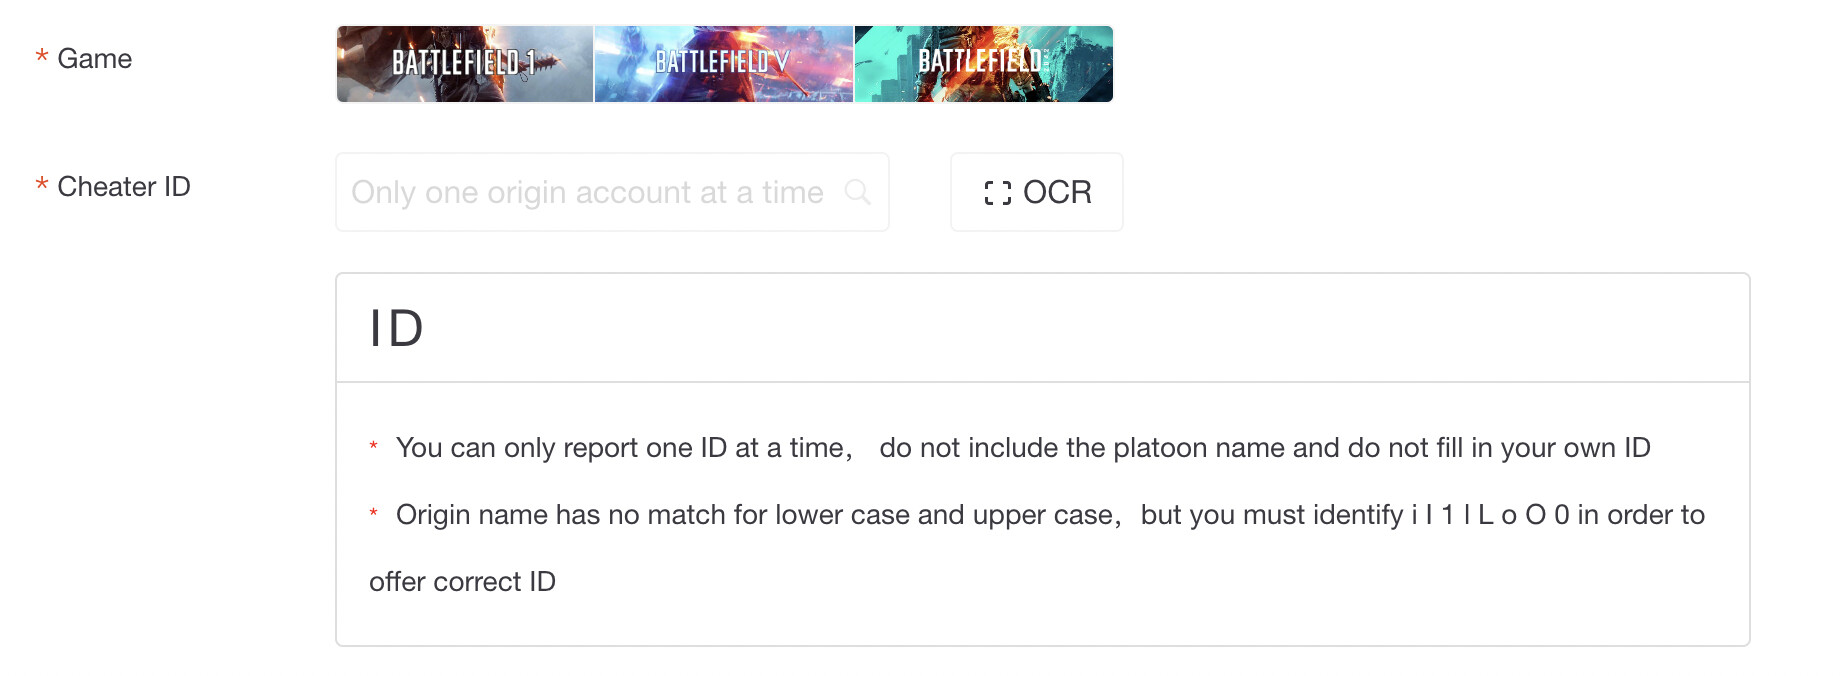The width and height of the screenshot is (1848, 676).
Task: Click the Game field label
Action: click(95, 59)
